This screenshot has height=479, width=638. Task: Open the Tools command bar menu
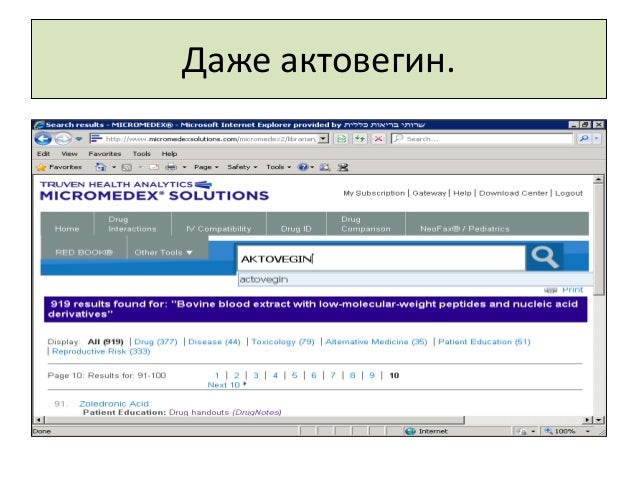[x=278, y=167]
